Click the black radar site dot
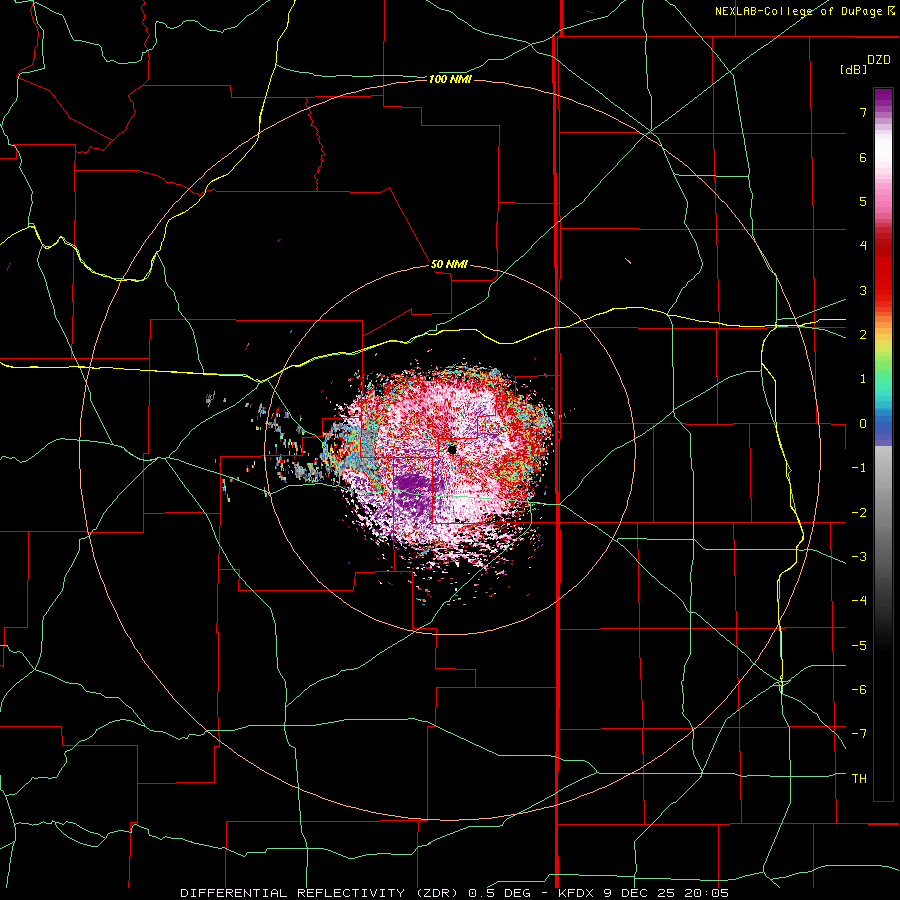 (452, 449)
